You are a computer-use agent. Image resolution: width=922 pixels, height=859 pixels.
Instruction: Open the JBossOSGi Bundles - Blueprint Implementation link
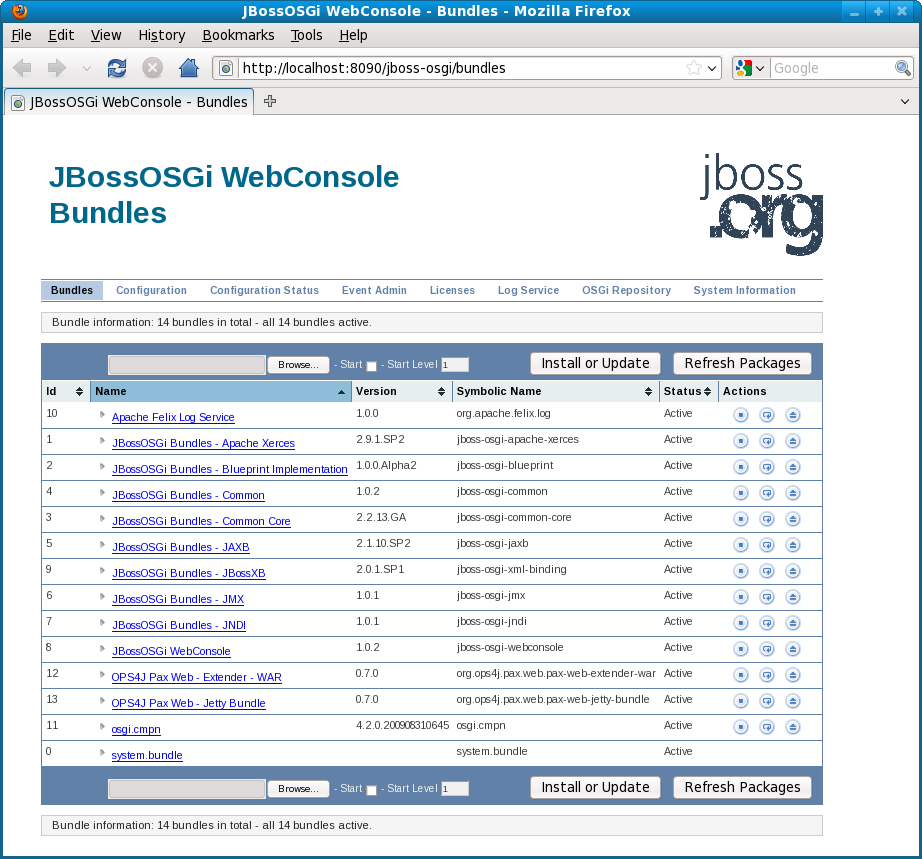(x=230, y=469)
